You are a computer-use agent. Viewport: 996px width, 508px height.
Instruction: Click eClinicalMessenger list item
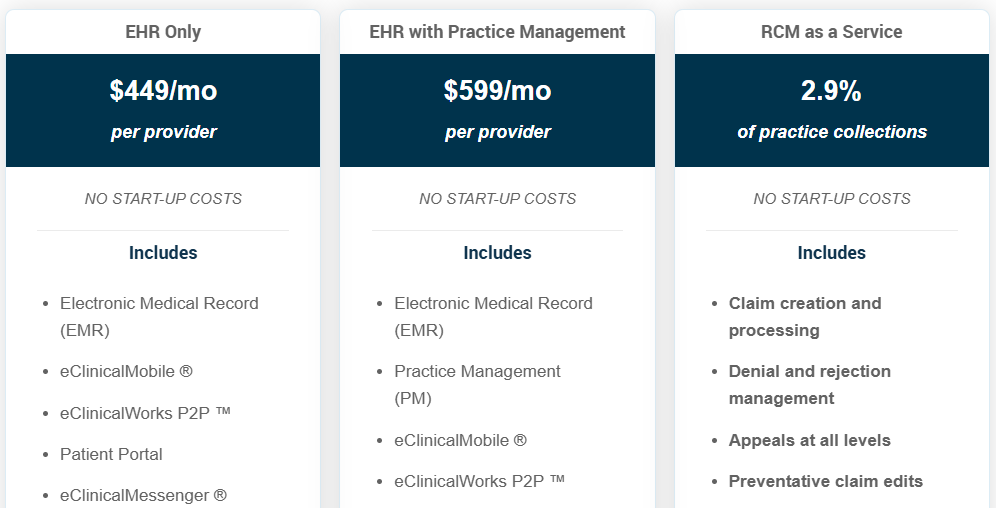(x=144, y=495)
